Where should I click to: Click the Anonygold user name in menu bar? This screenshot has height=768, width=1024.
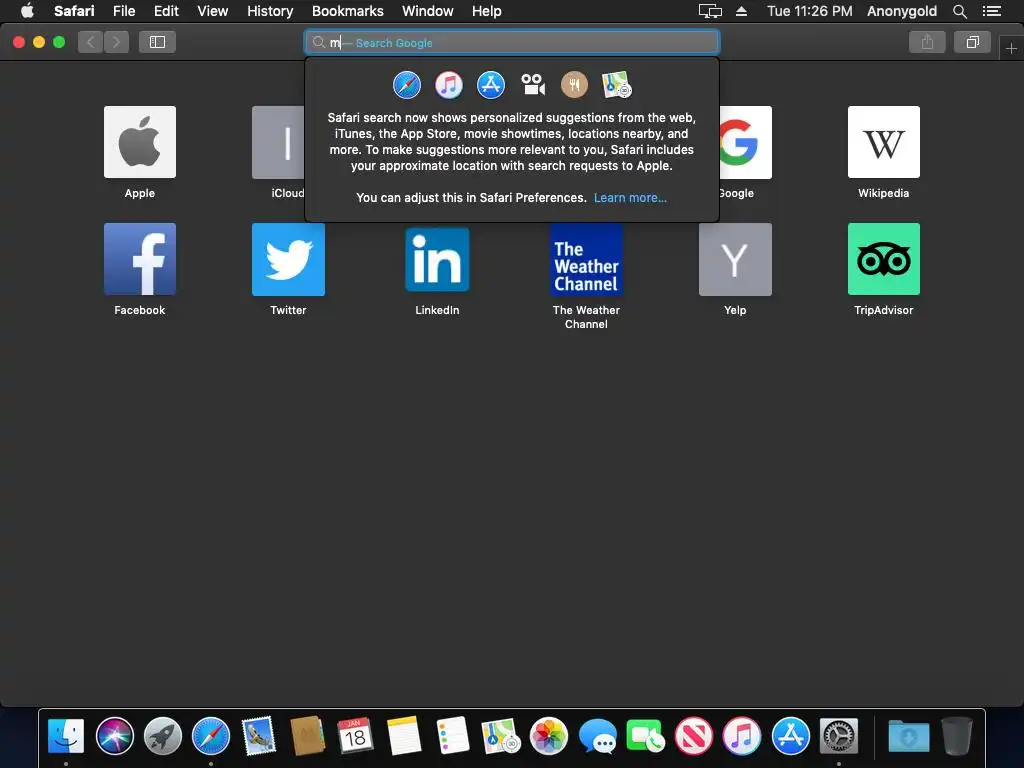(x=901, y=11)
